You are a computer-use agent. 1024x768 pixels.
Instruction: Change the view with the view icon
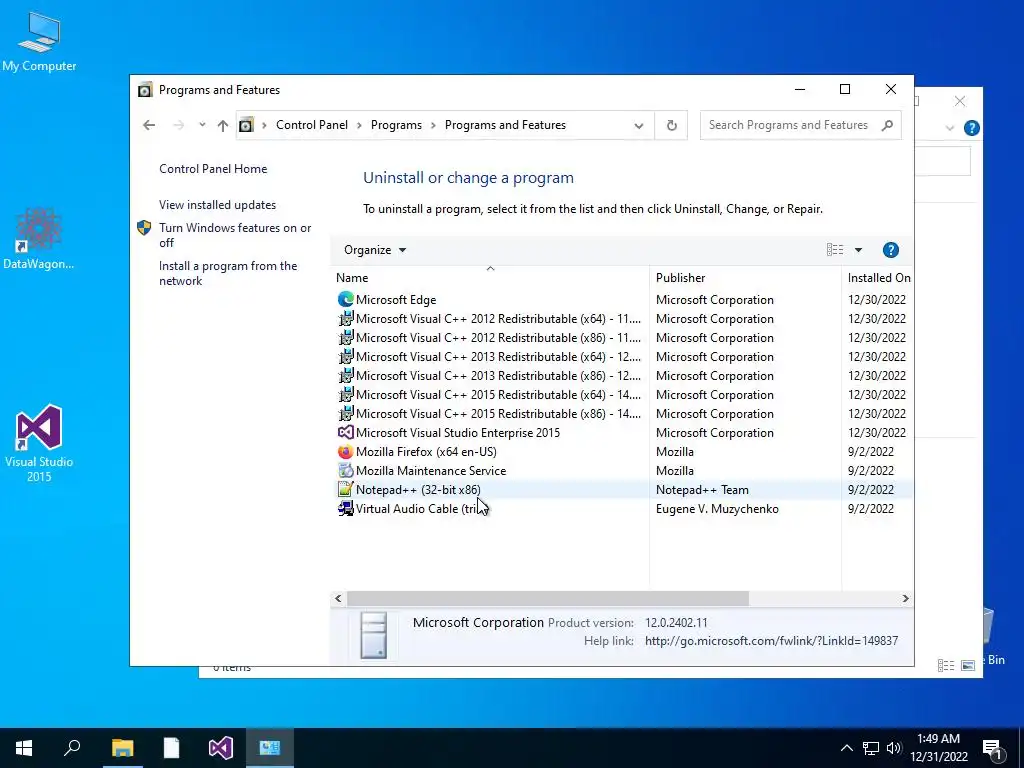pyautogui.click(x=835, y=249)
